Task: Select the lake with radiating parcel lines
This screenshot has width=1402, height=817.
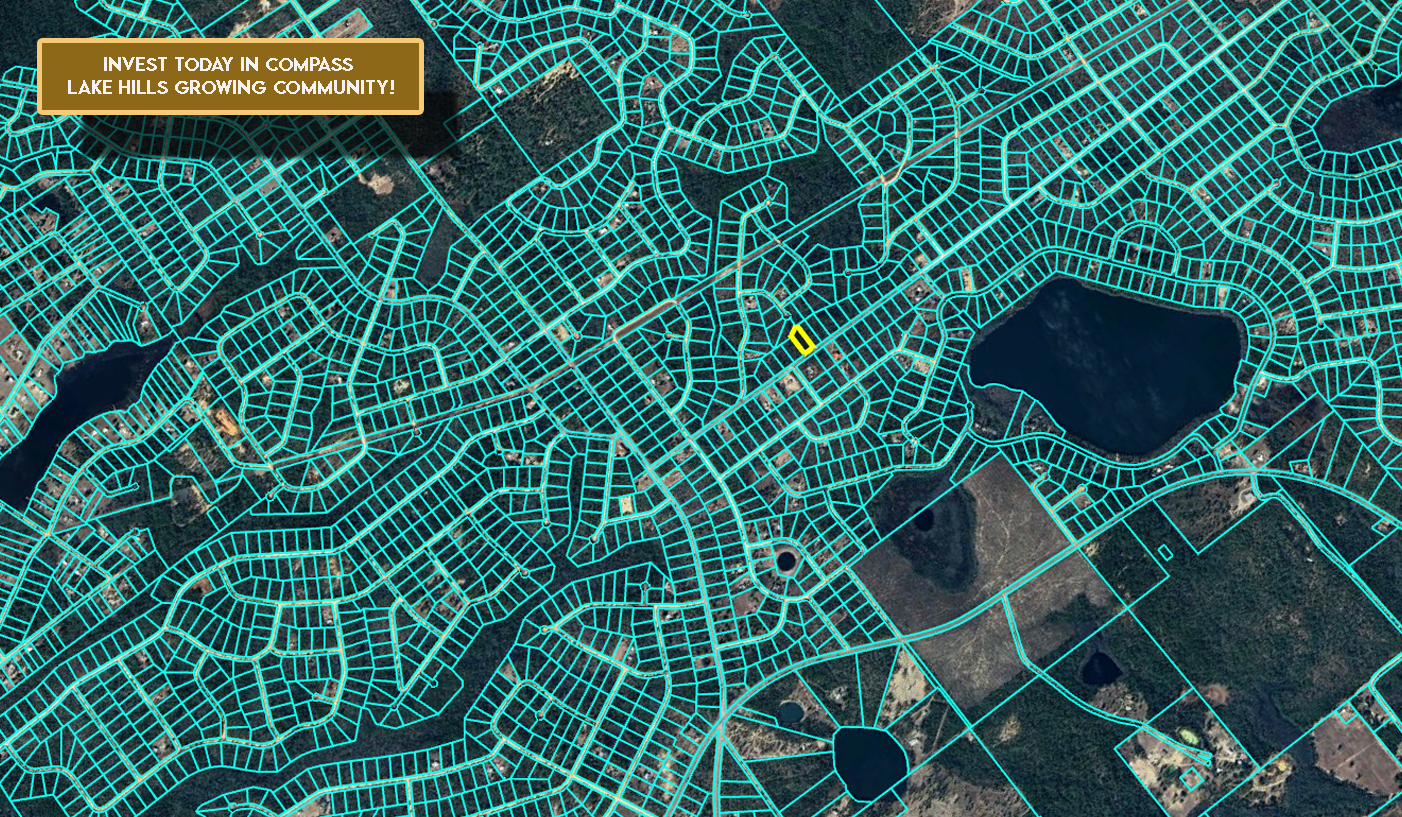Action: [869, 761]
